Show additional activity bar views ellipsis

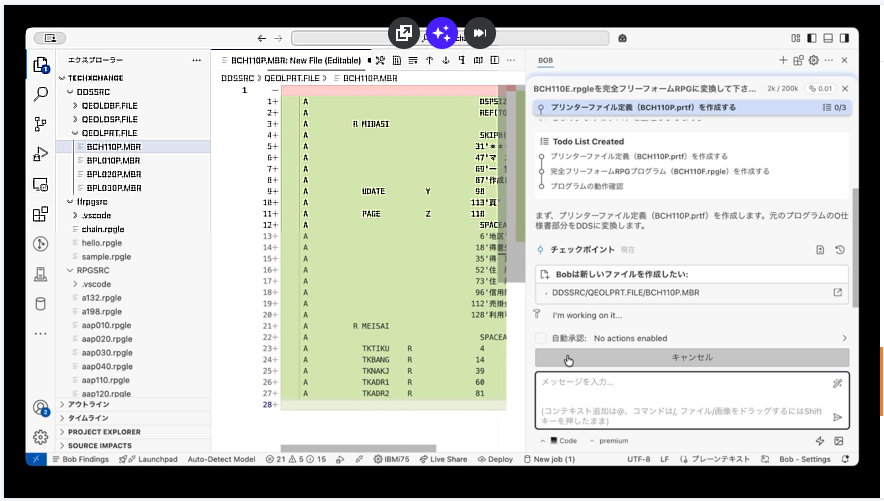click(41, 334)
